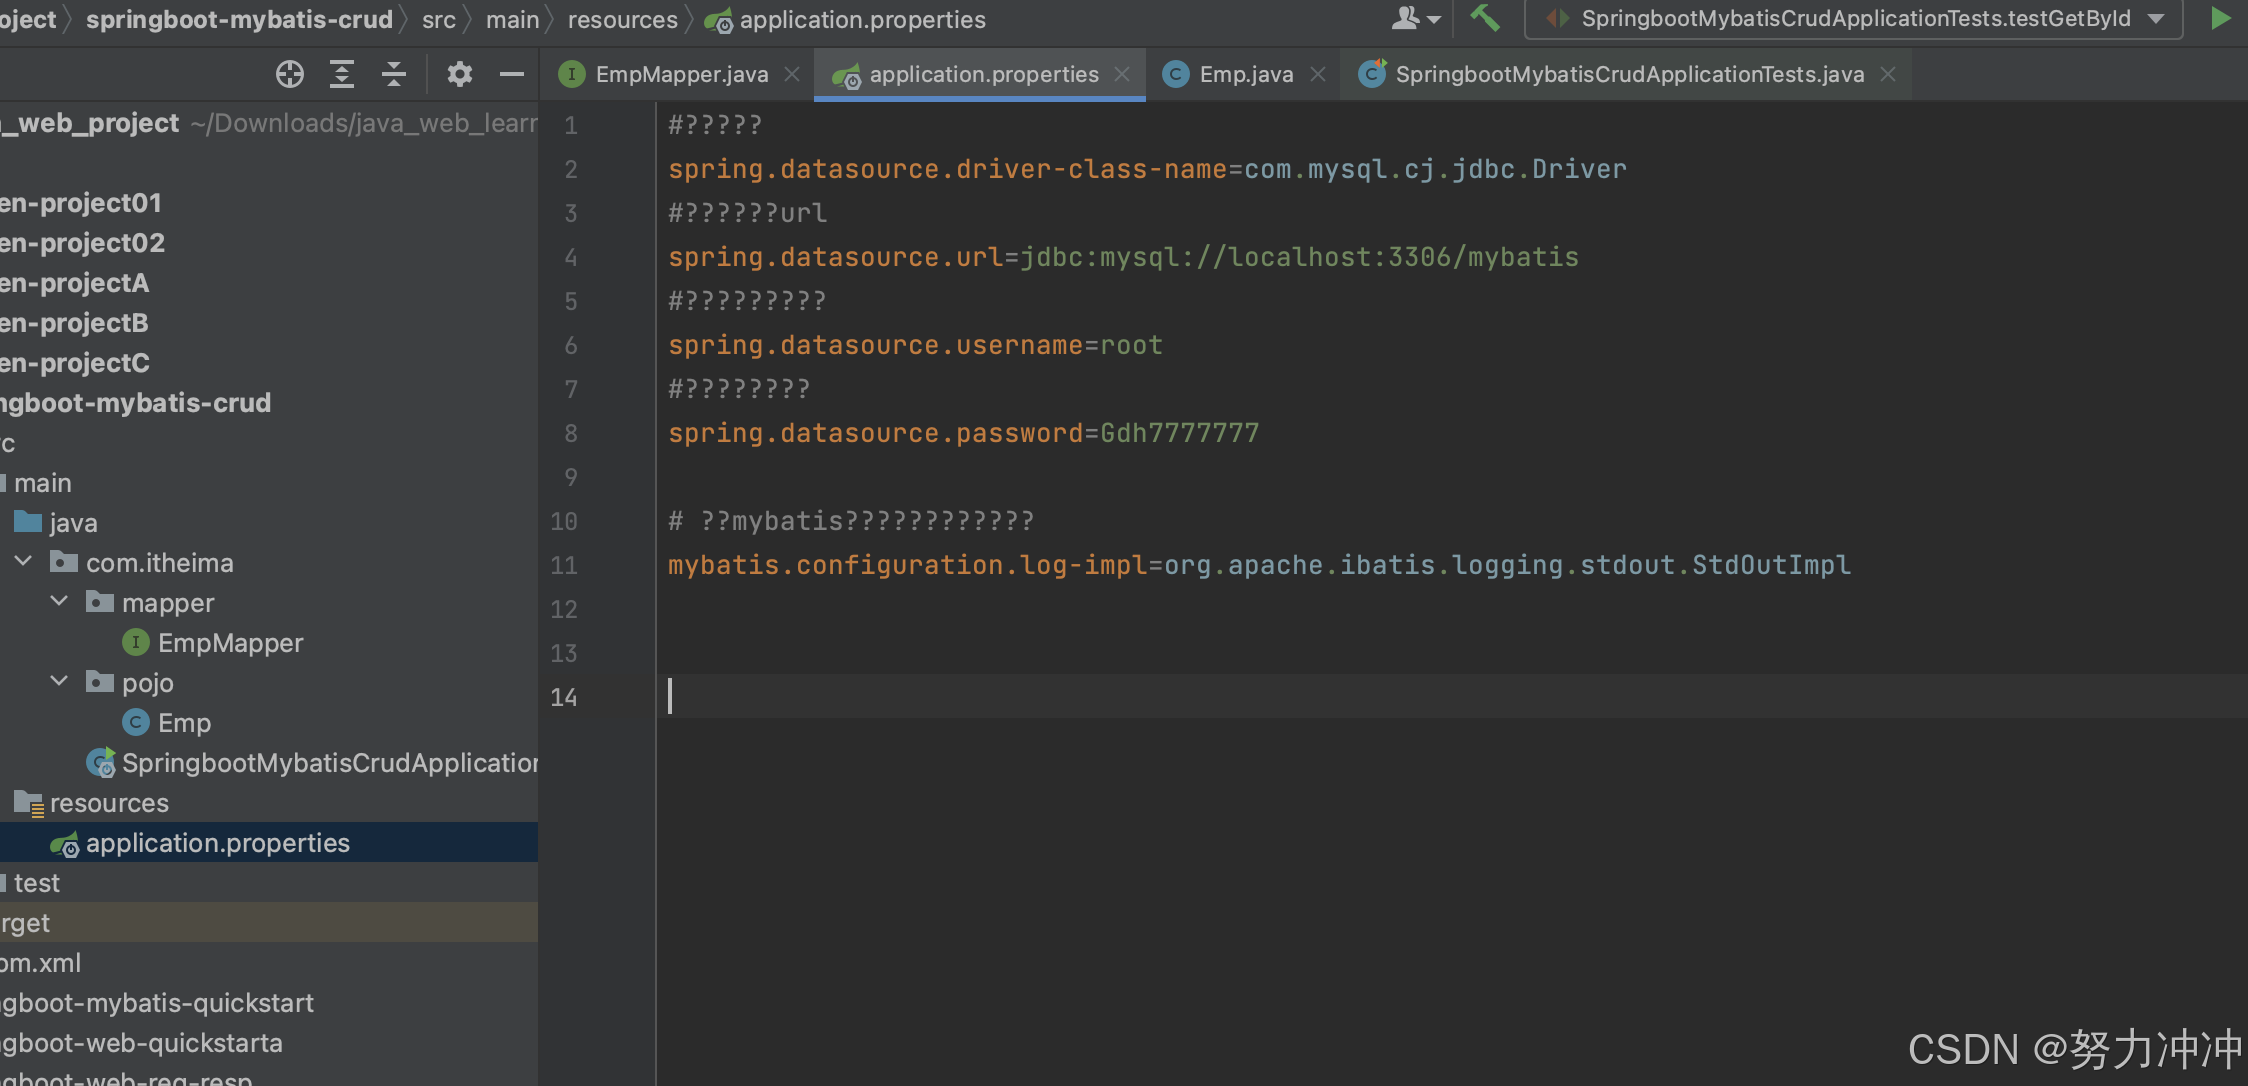
Task: Collapse the mapper folder
Action: point(60,602)
